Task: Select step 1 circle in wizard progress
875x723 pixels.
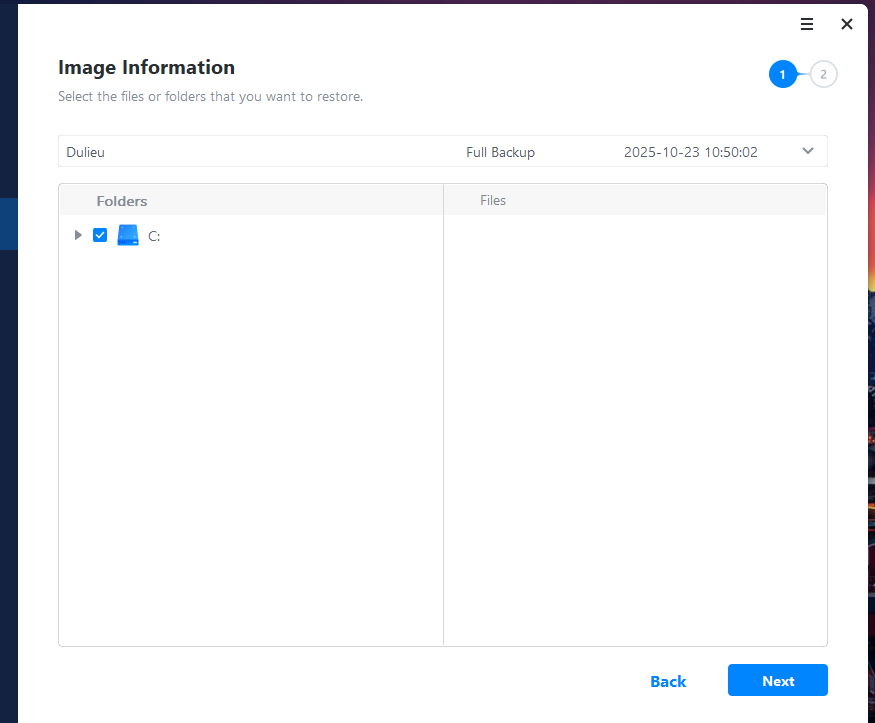Action: pyautogui.click(x=783, y=75)
